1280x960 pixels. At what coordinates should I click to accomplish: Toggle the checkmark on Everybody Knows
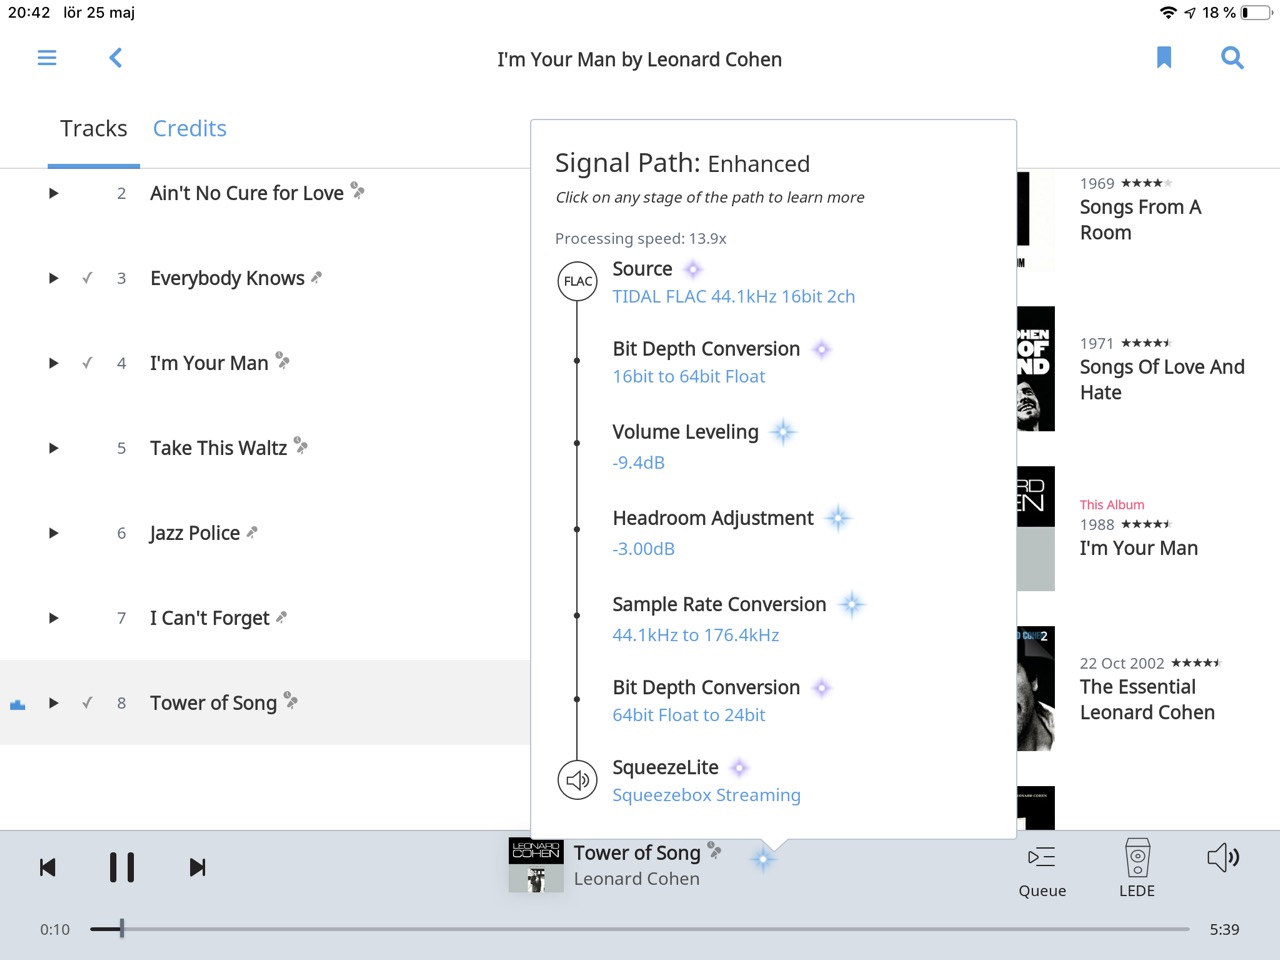coord(87,278)
